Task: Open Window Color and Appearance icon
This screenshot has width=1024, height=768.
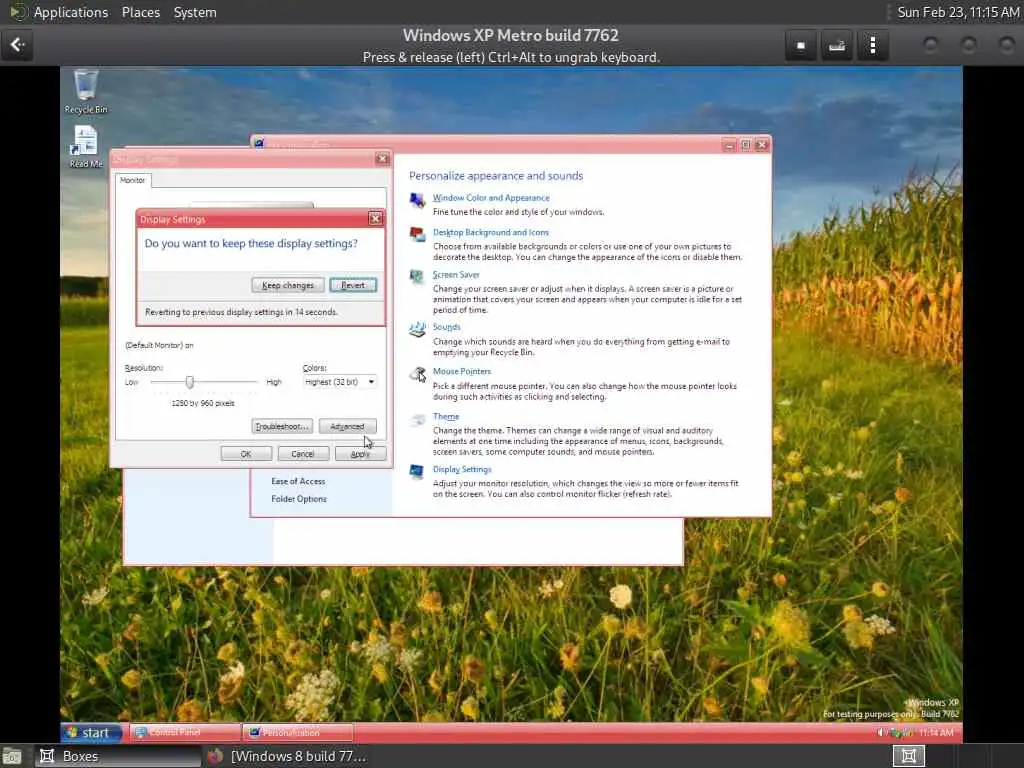Action: pyautogui.click(x=417, y=200)
